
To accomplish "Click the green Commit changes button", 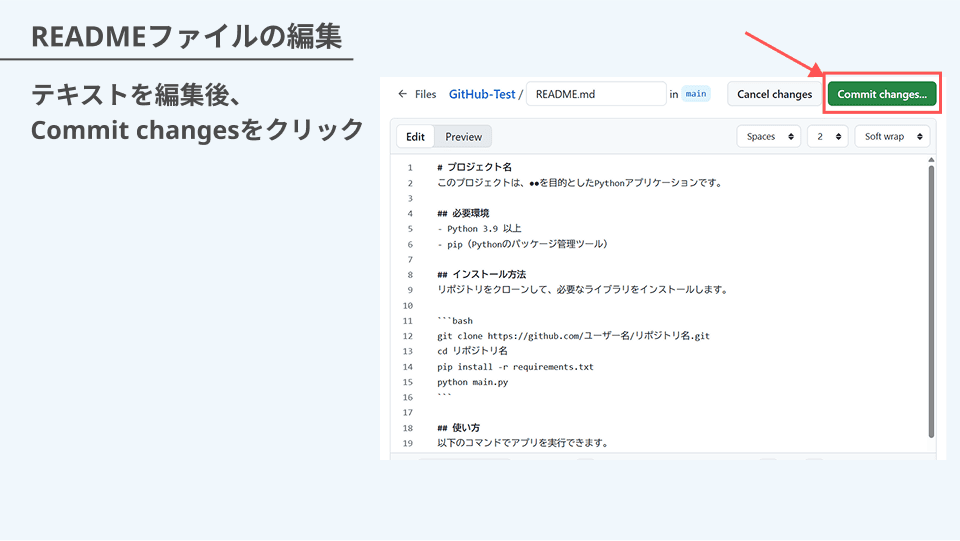I will [882, 94].
